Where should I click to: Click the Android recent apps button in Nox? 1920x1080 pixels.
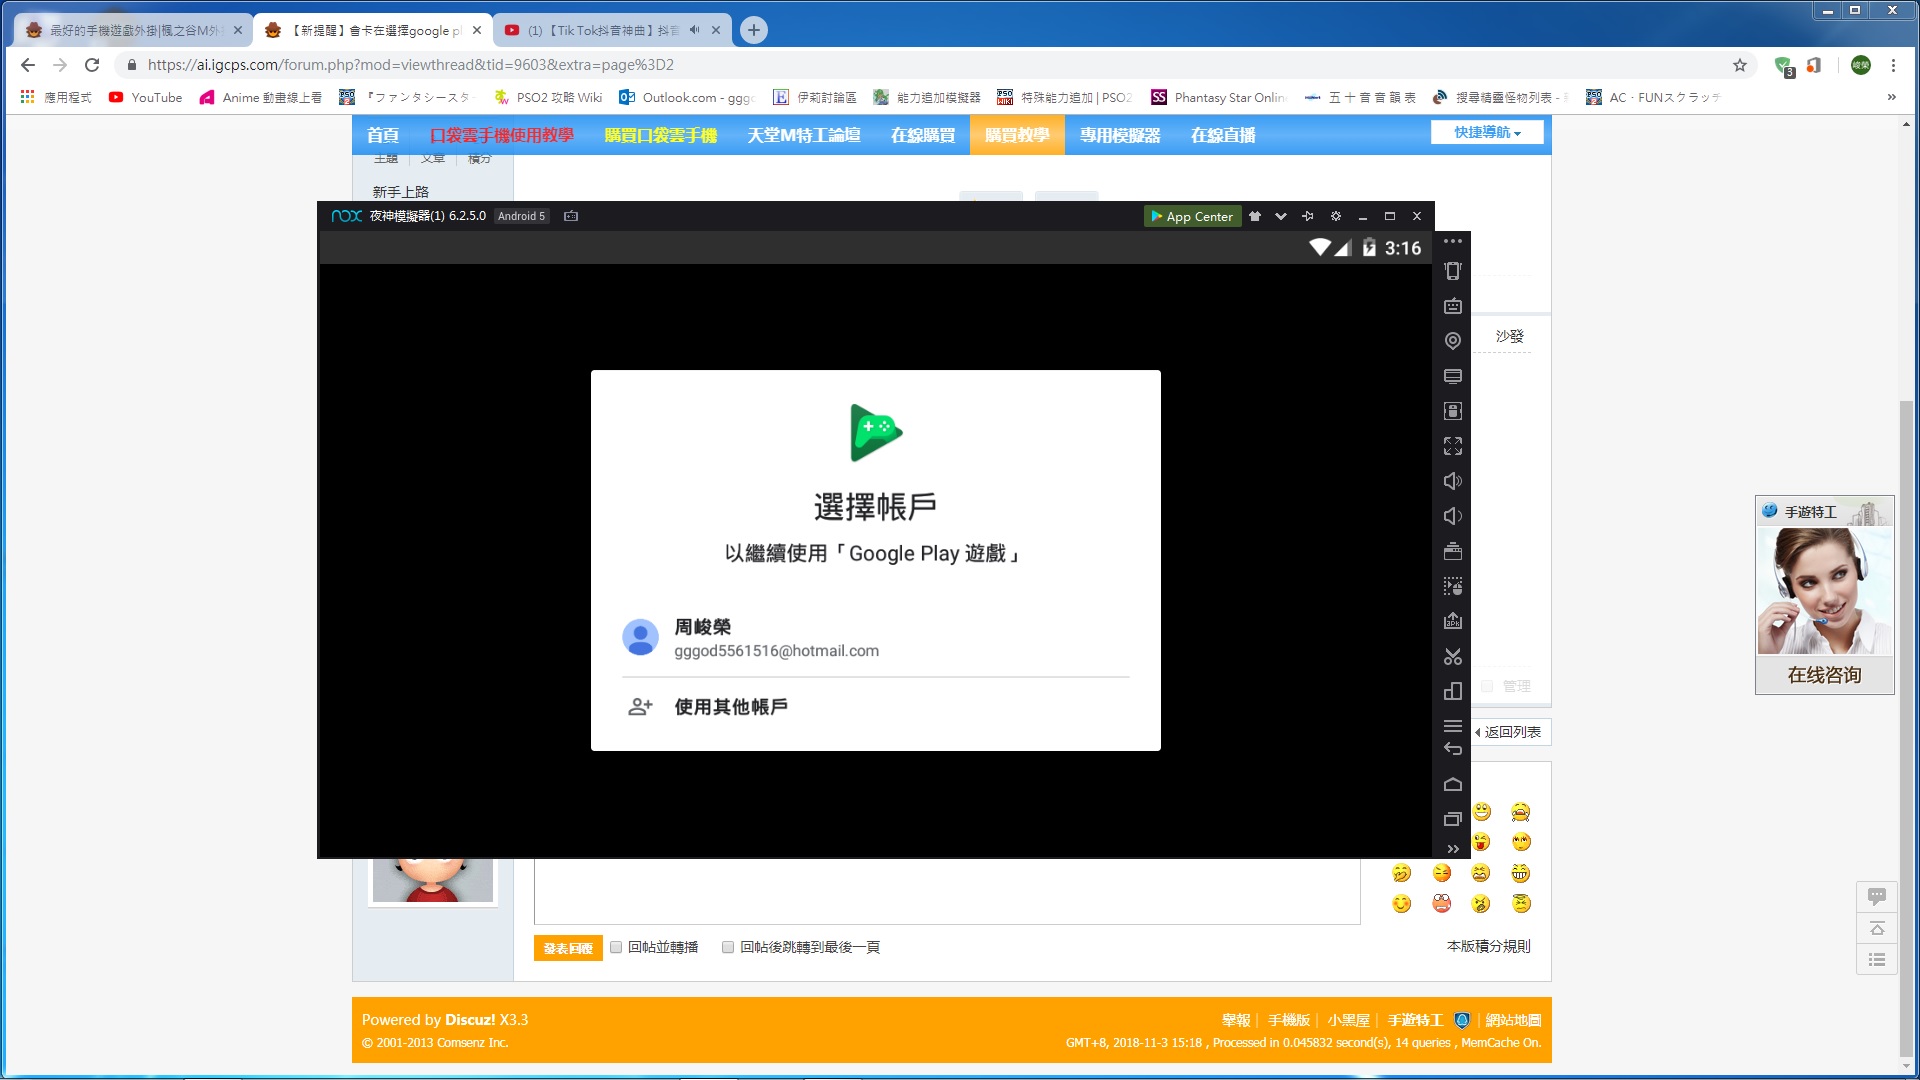[1453, 819]
